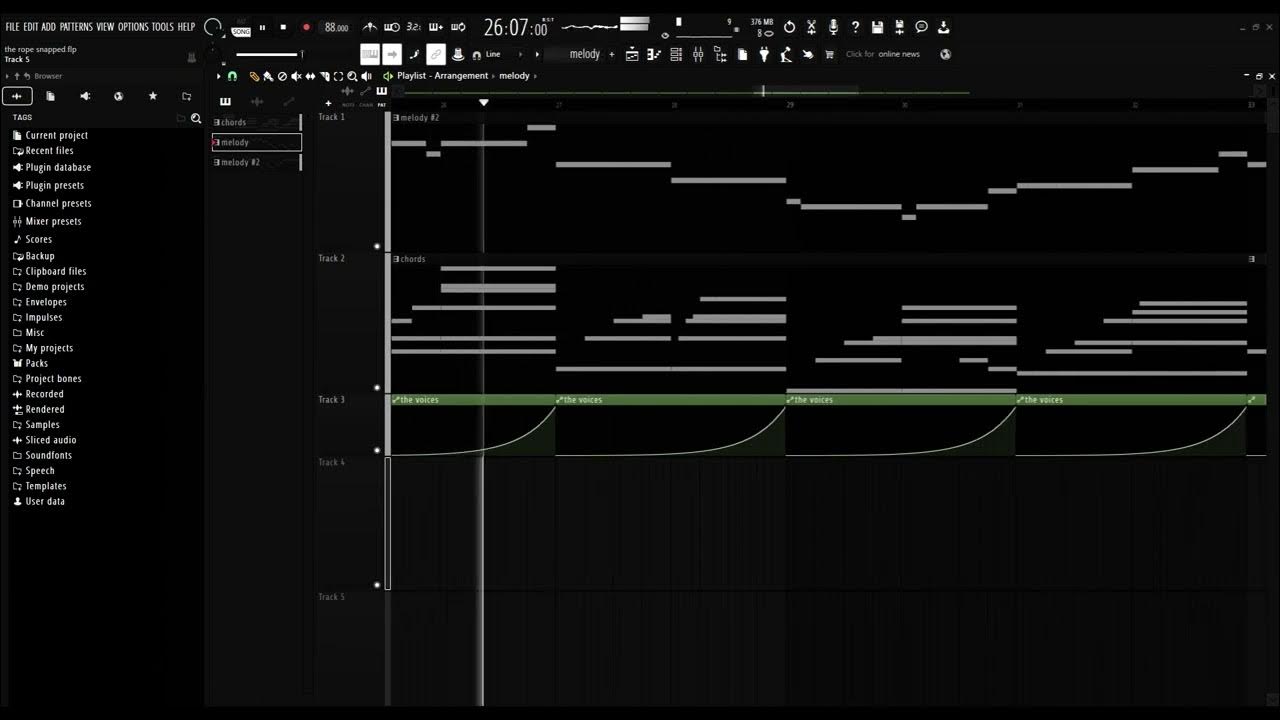Toggle PAT focus in playlist header

tap(381, 104)
